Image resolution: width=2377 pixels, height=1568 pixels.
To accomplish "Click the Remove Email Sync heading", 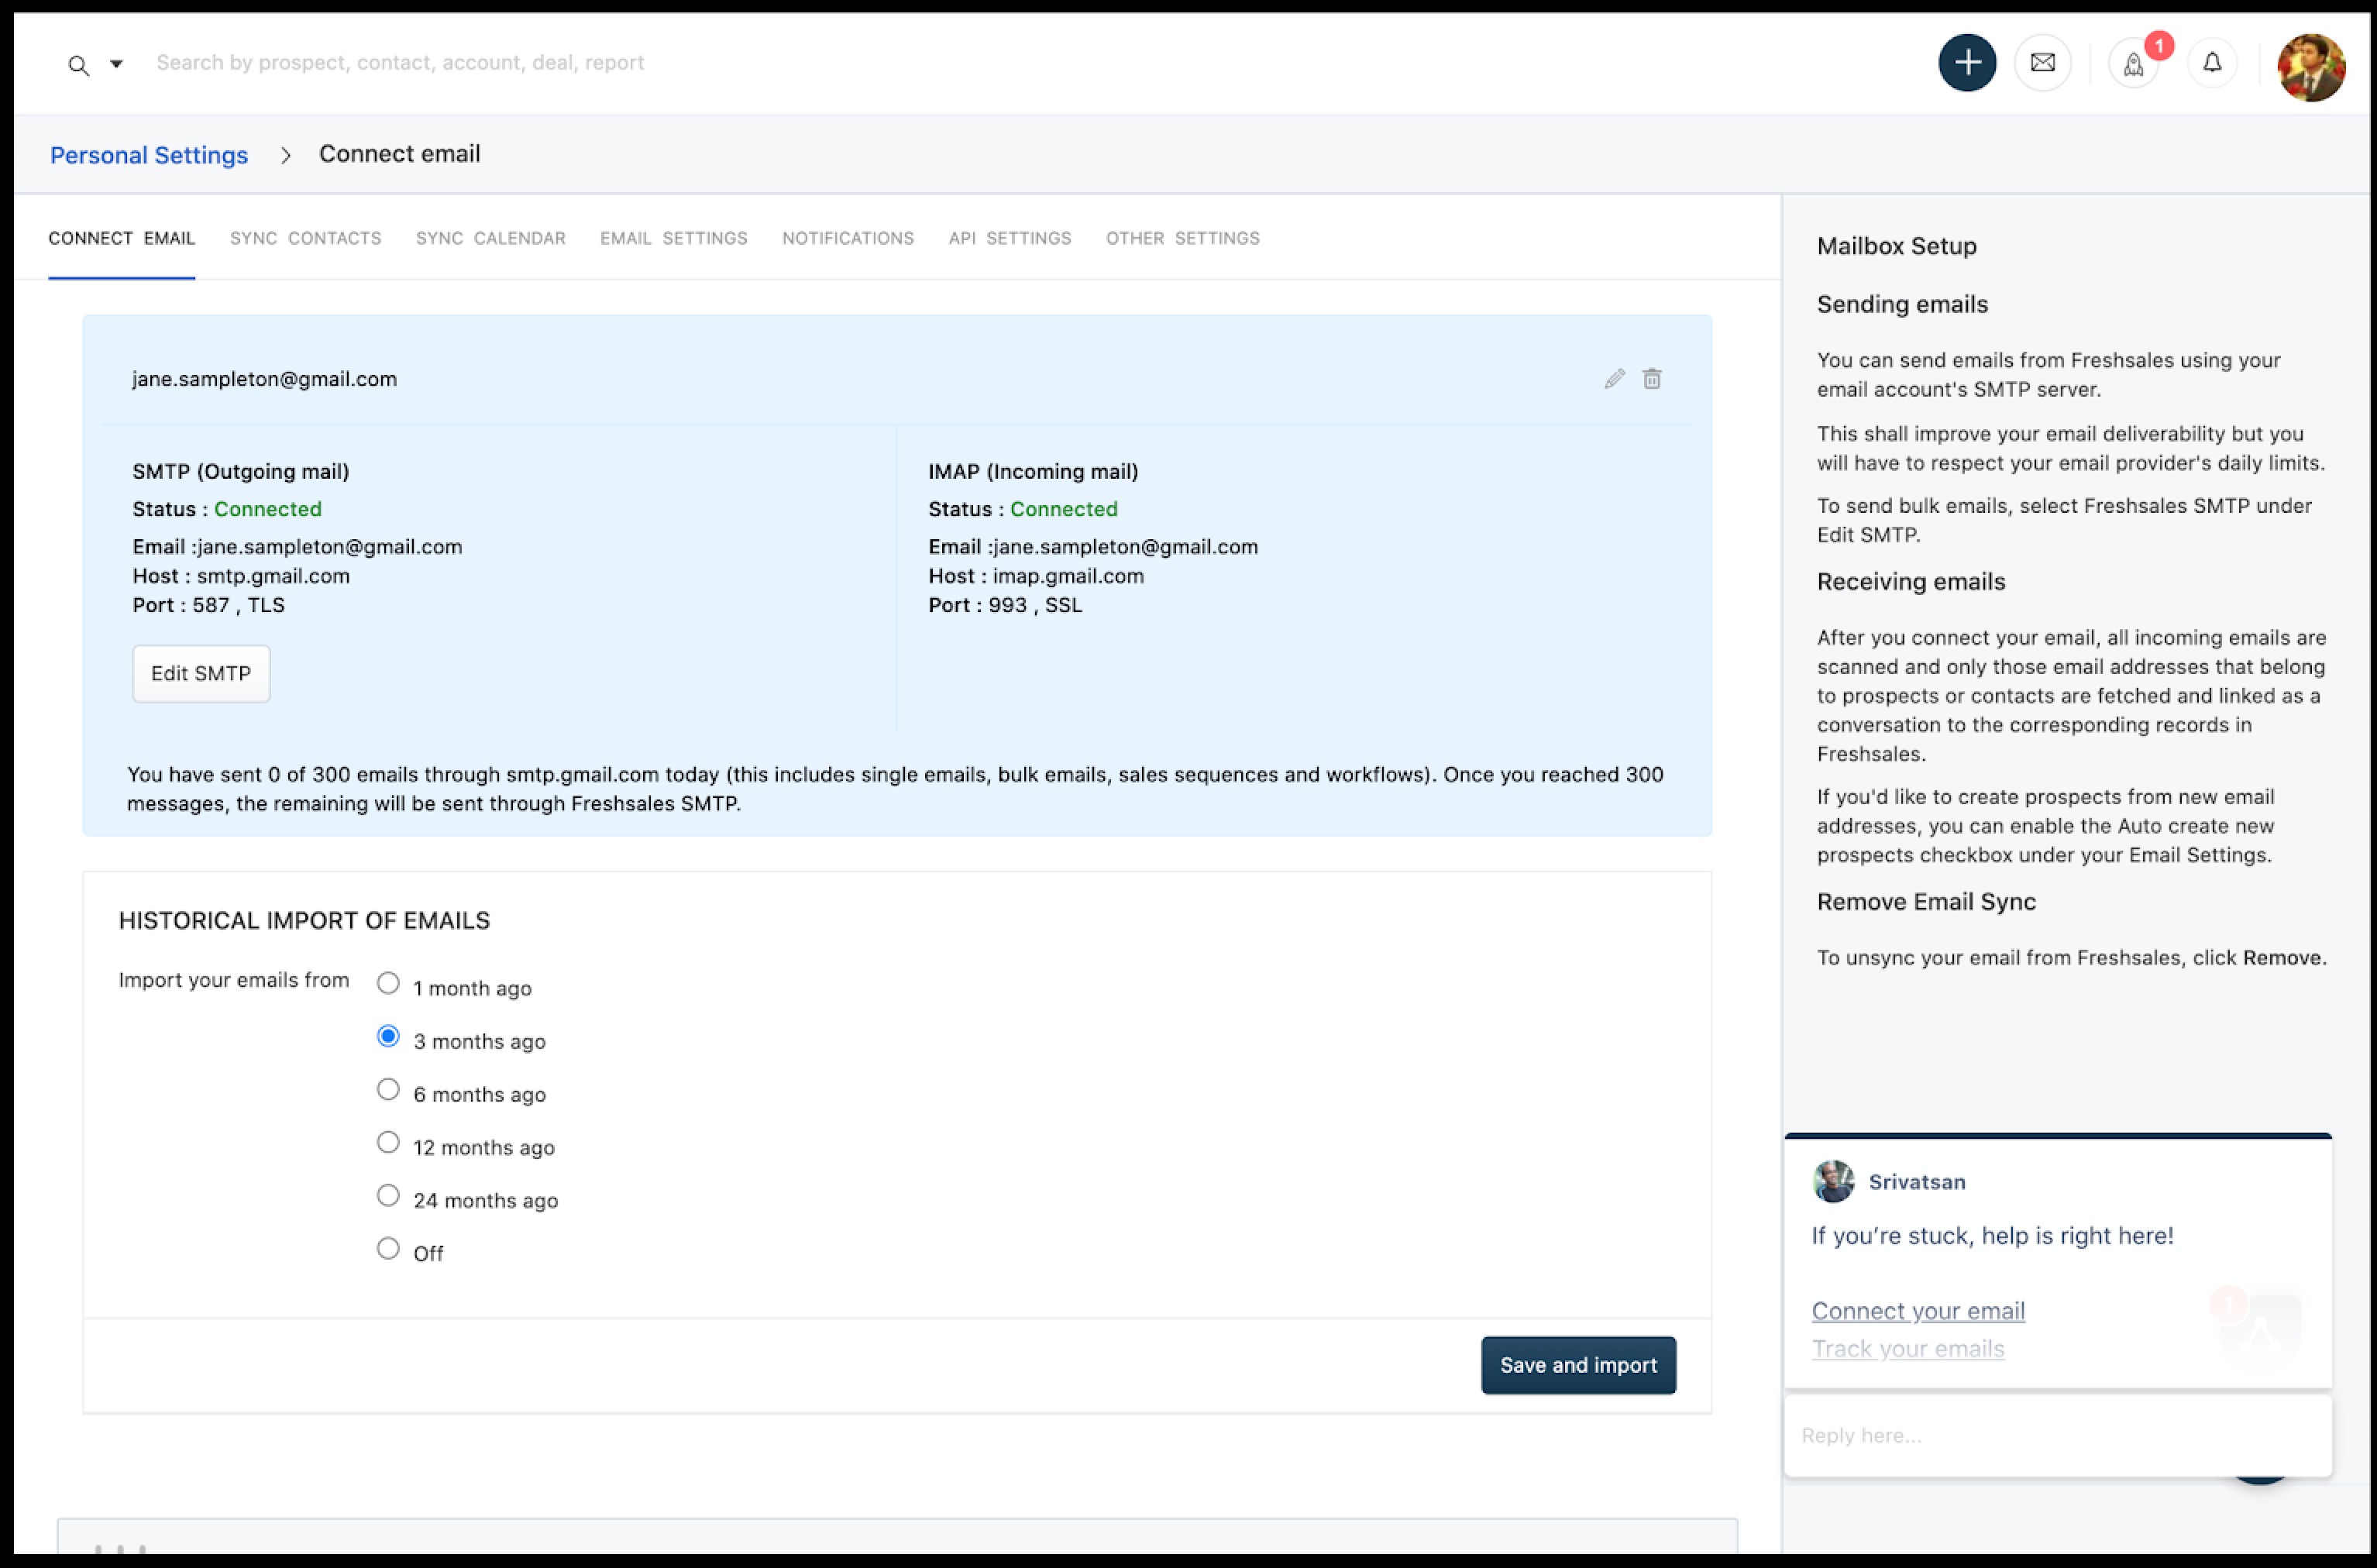I will [1926, 902].
